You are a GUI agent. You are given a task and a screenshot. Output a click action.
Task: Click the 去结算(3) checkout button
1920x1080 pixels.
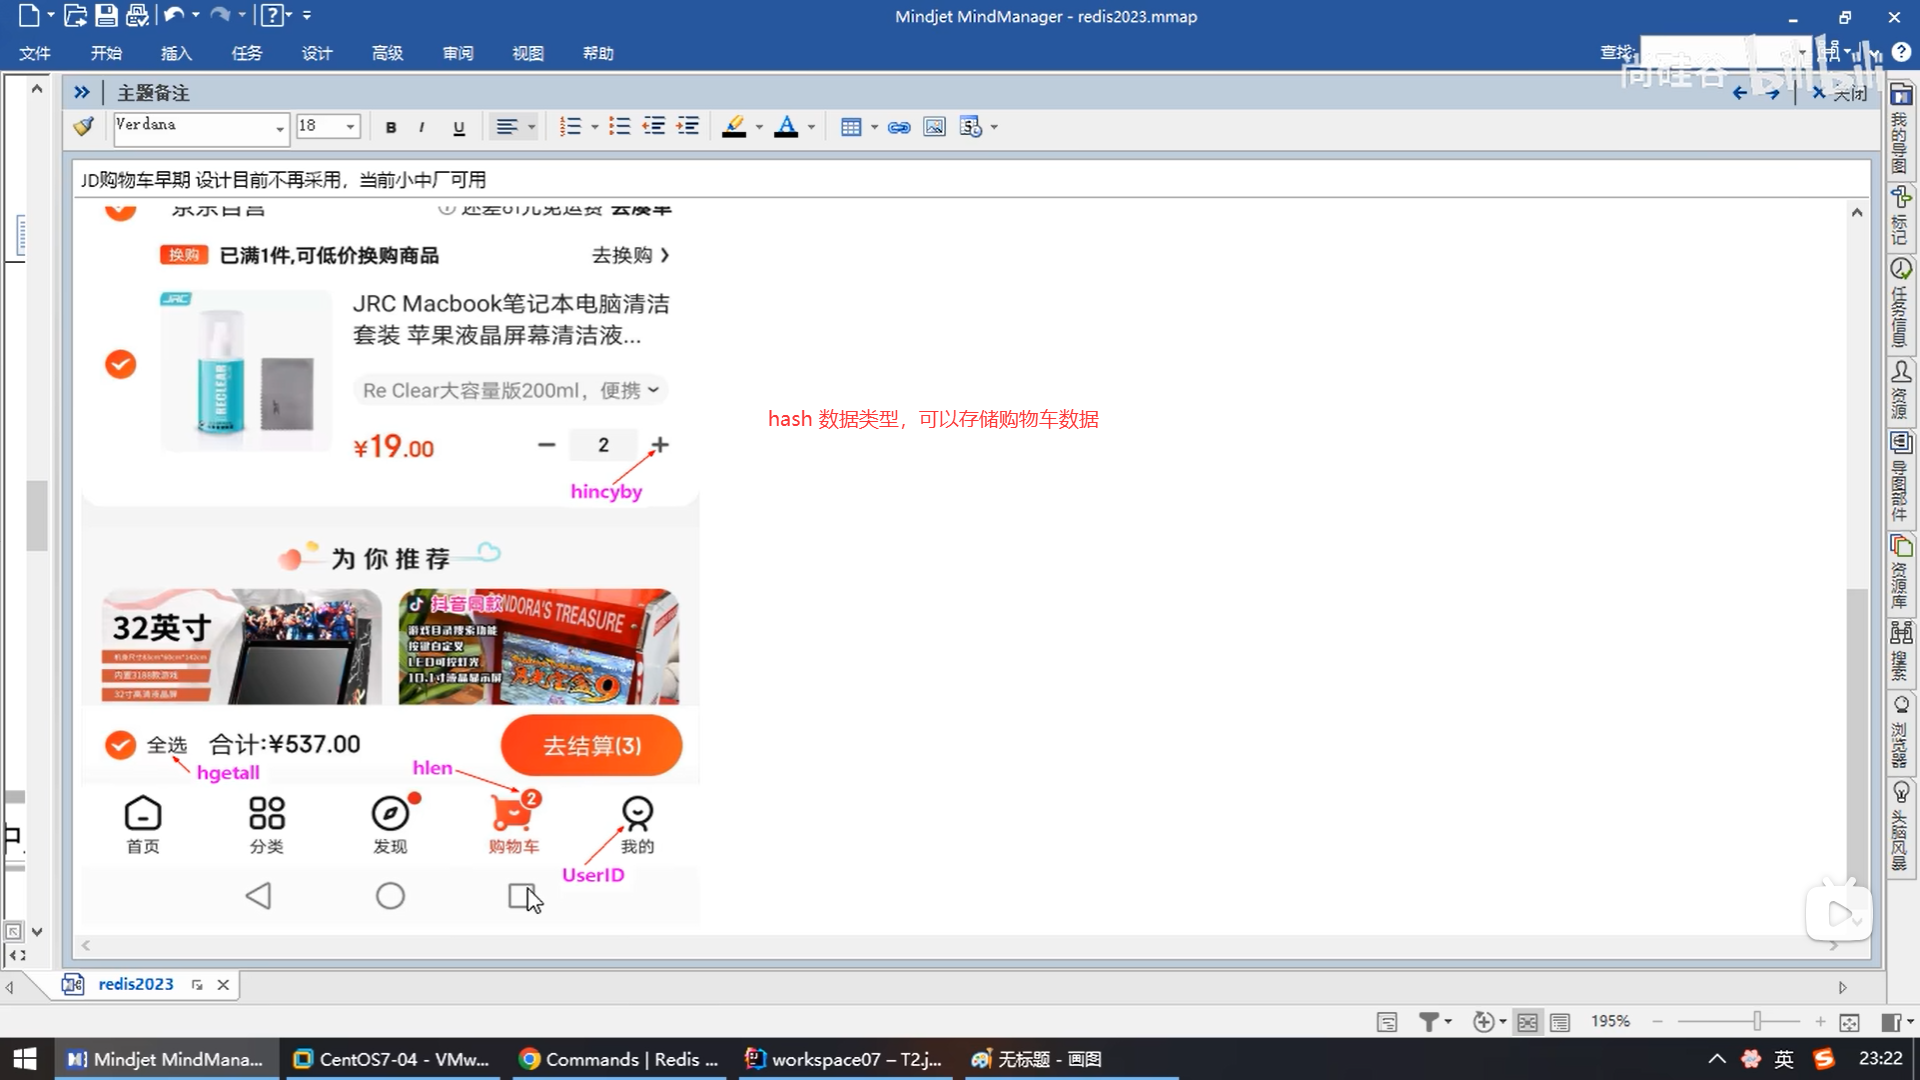point(591,745)
